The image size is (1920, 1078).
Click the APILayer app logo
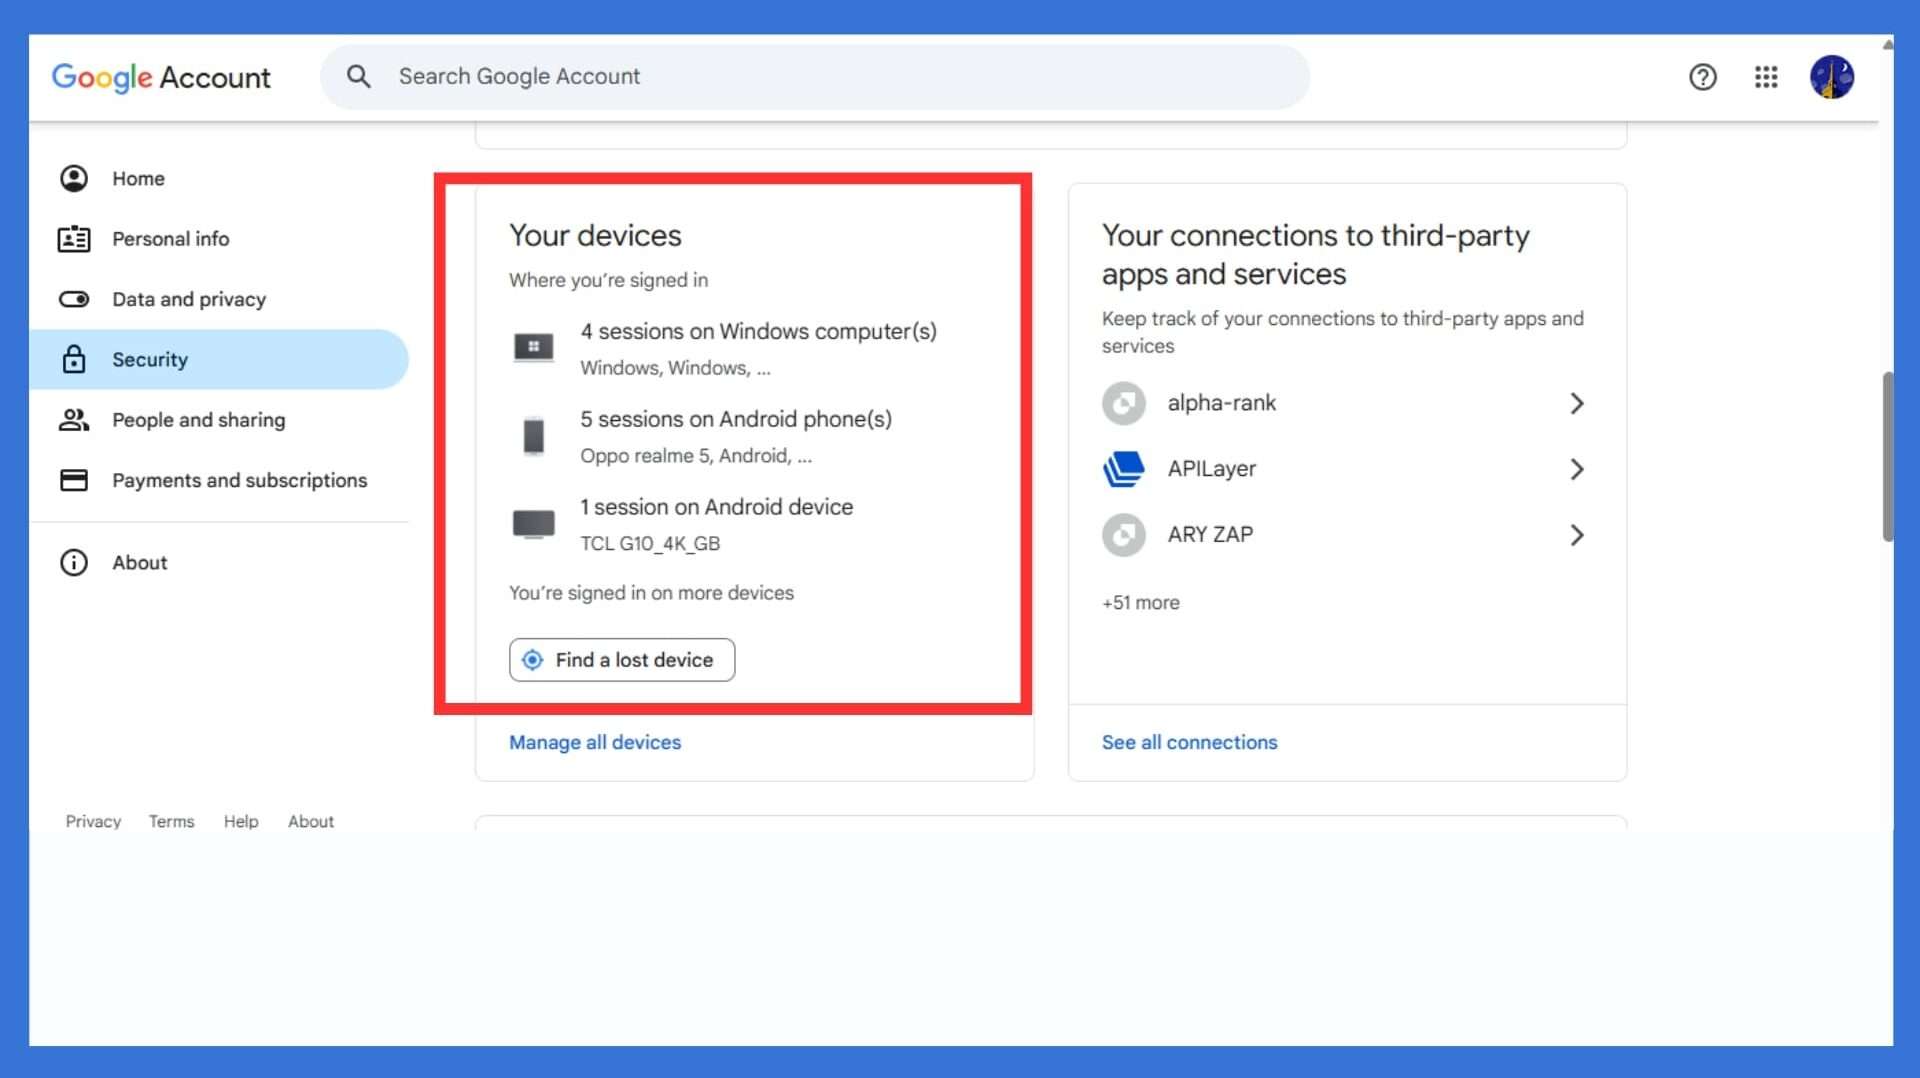coord(1124,469)
